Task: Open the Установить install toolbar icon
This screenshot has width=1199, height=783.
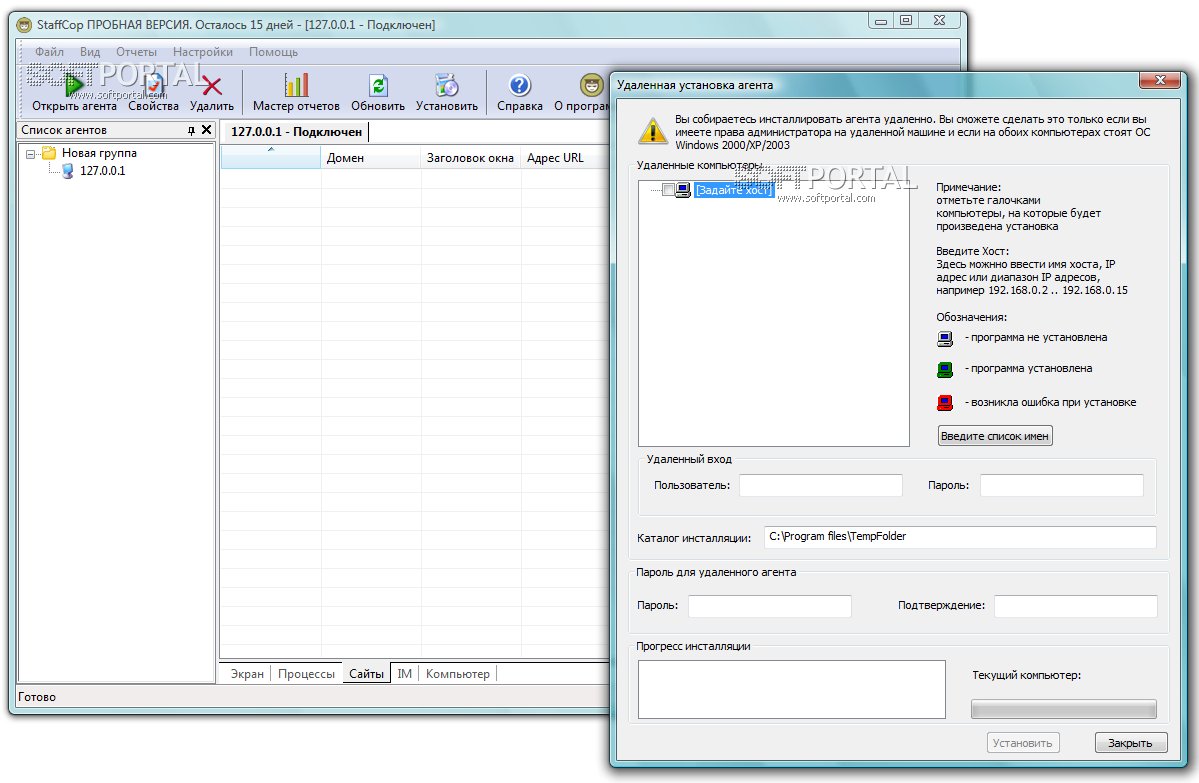Action: tap(447, 85)
